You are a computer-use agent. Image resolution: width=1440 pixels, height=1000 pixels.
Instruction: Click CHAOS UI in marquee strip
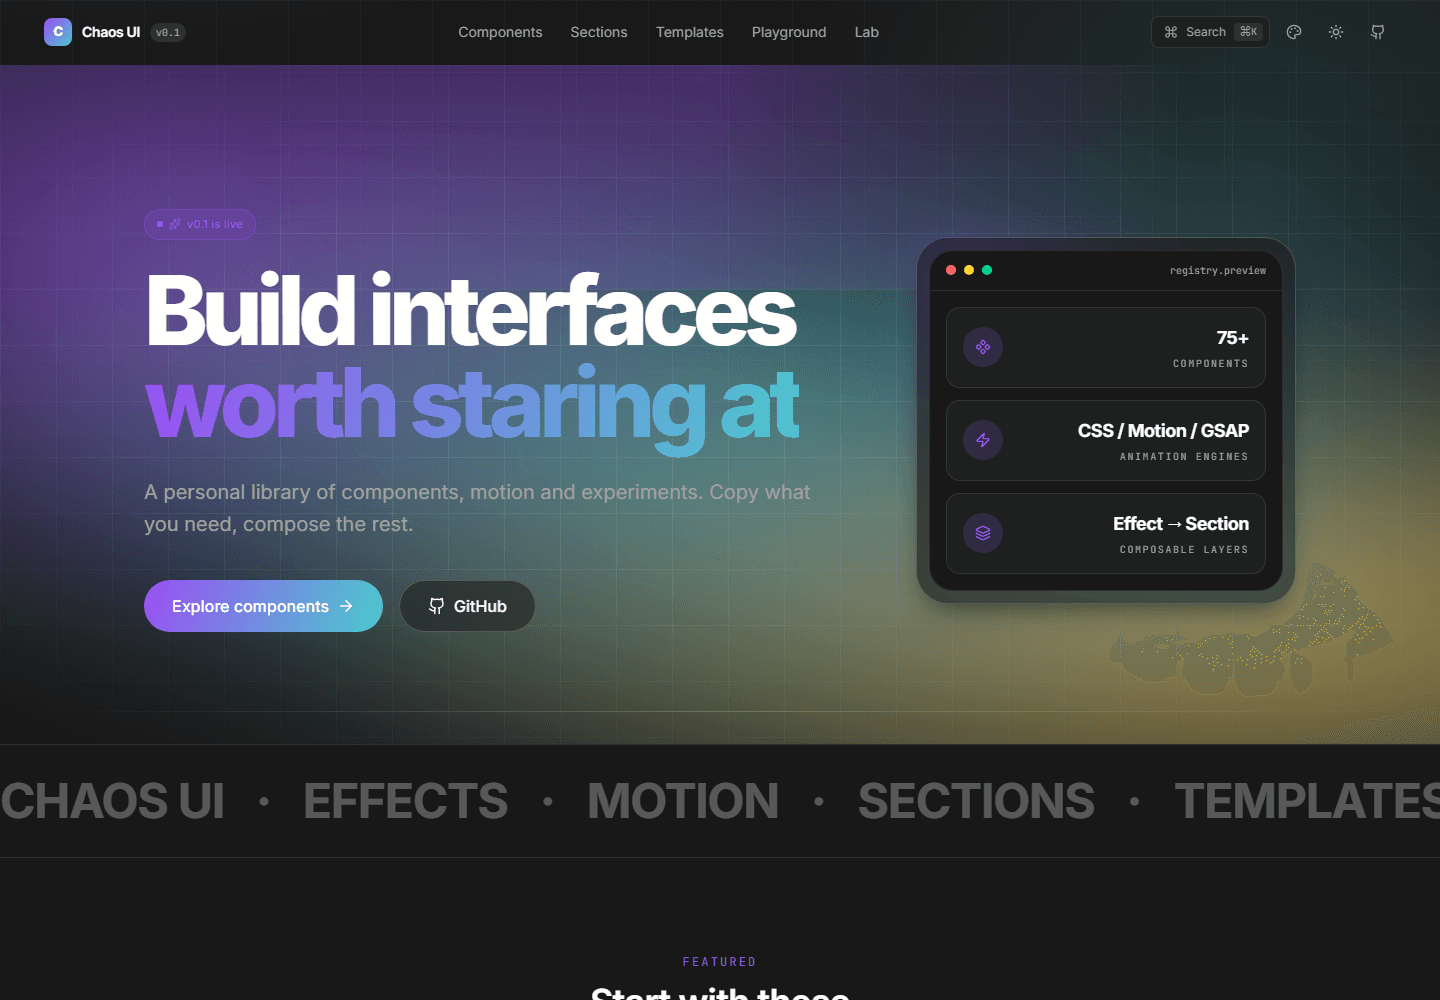112,801
